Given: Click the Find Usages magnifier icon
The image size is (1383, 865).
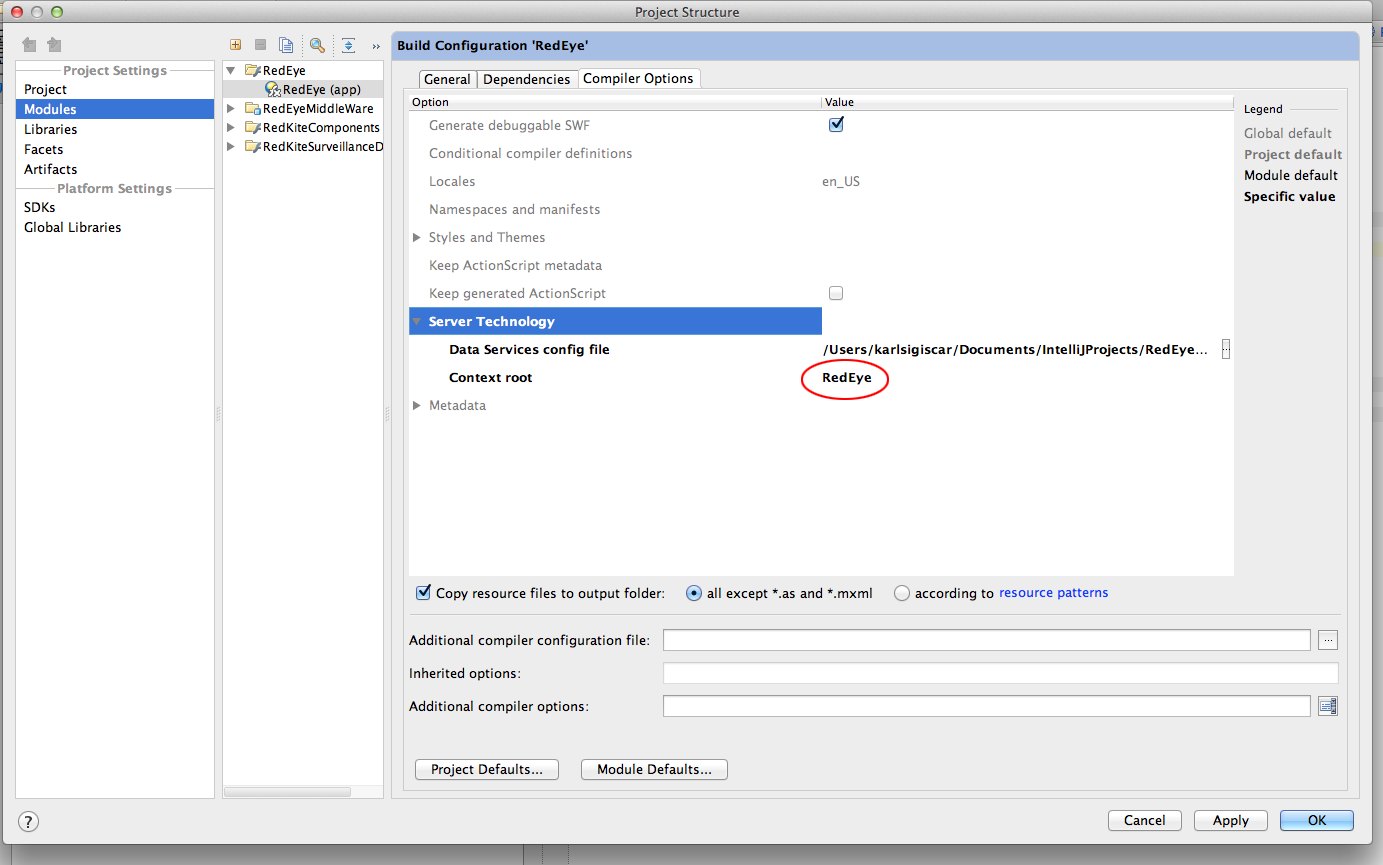Looking at the screenshot, I should (318, 45).
